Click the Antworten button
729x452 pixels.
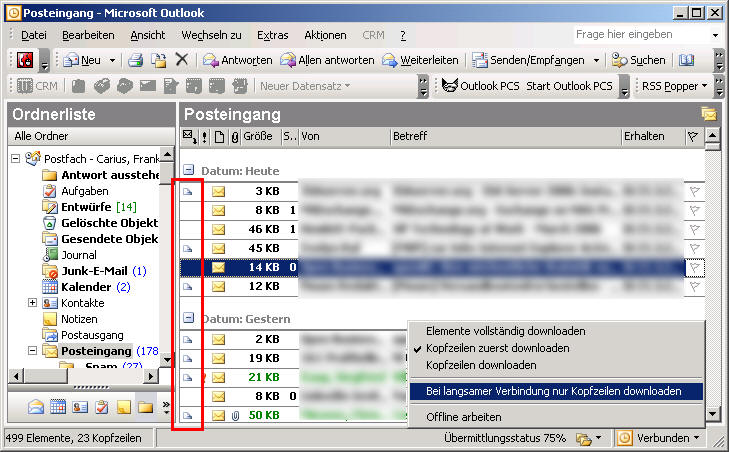tap(238, 60)
